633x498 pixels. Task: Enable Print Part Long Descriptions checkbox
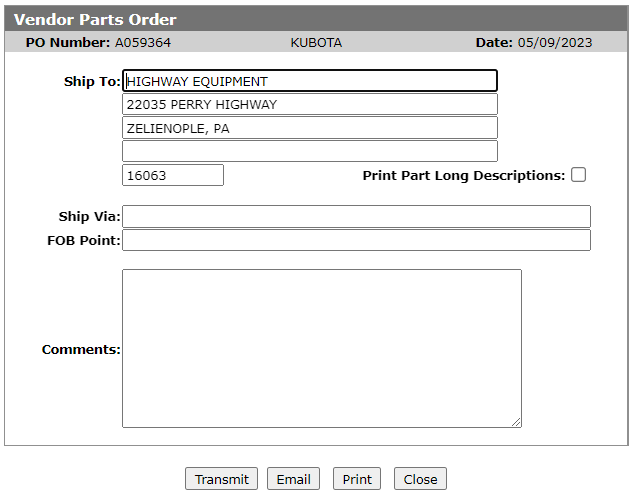[578, 175]
